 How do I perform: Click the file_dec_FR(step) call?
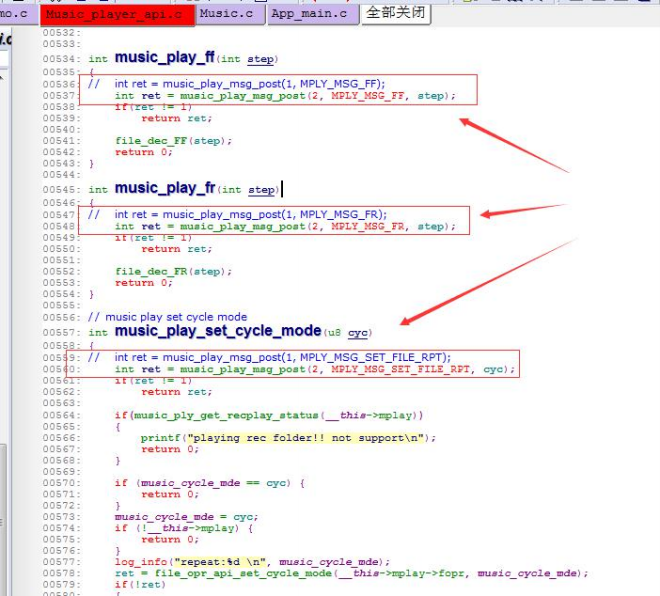[x=173, y=272]
